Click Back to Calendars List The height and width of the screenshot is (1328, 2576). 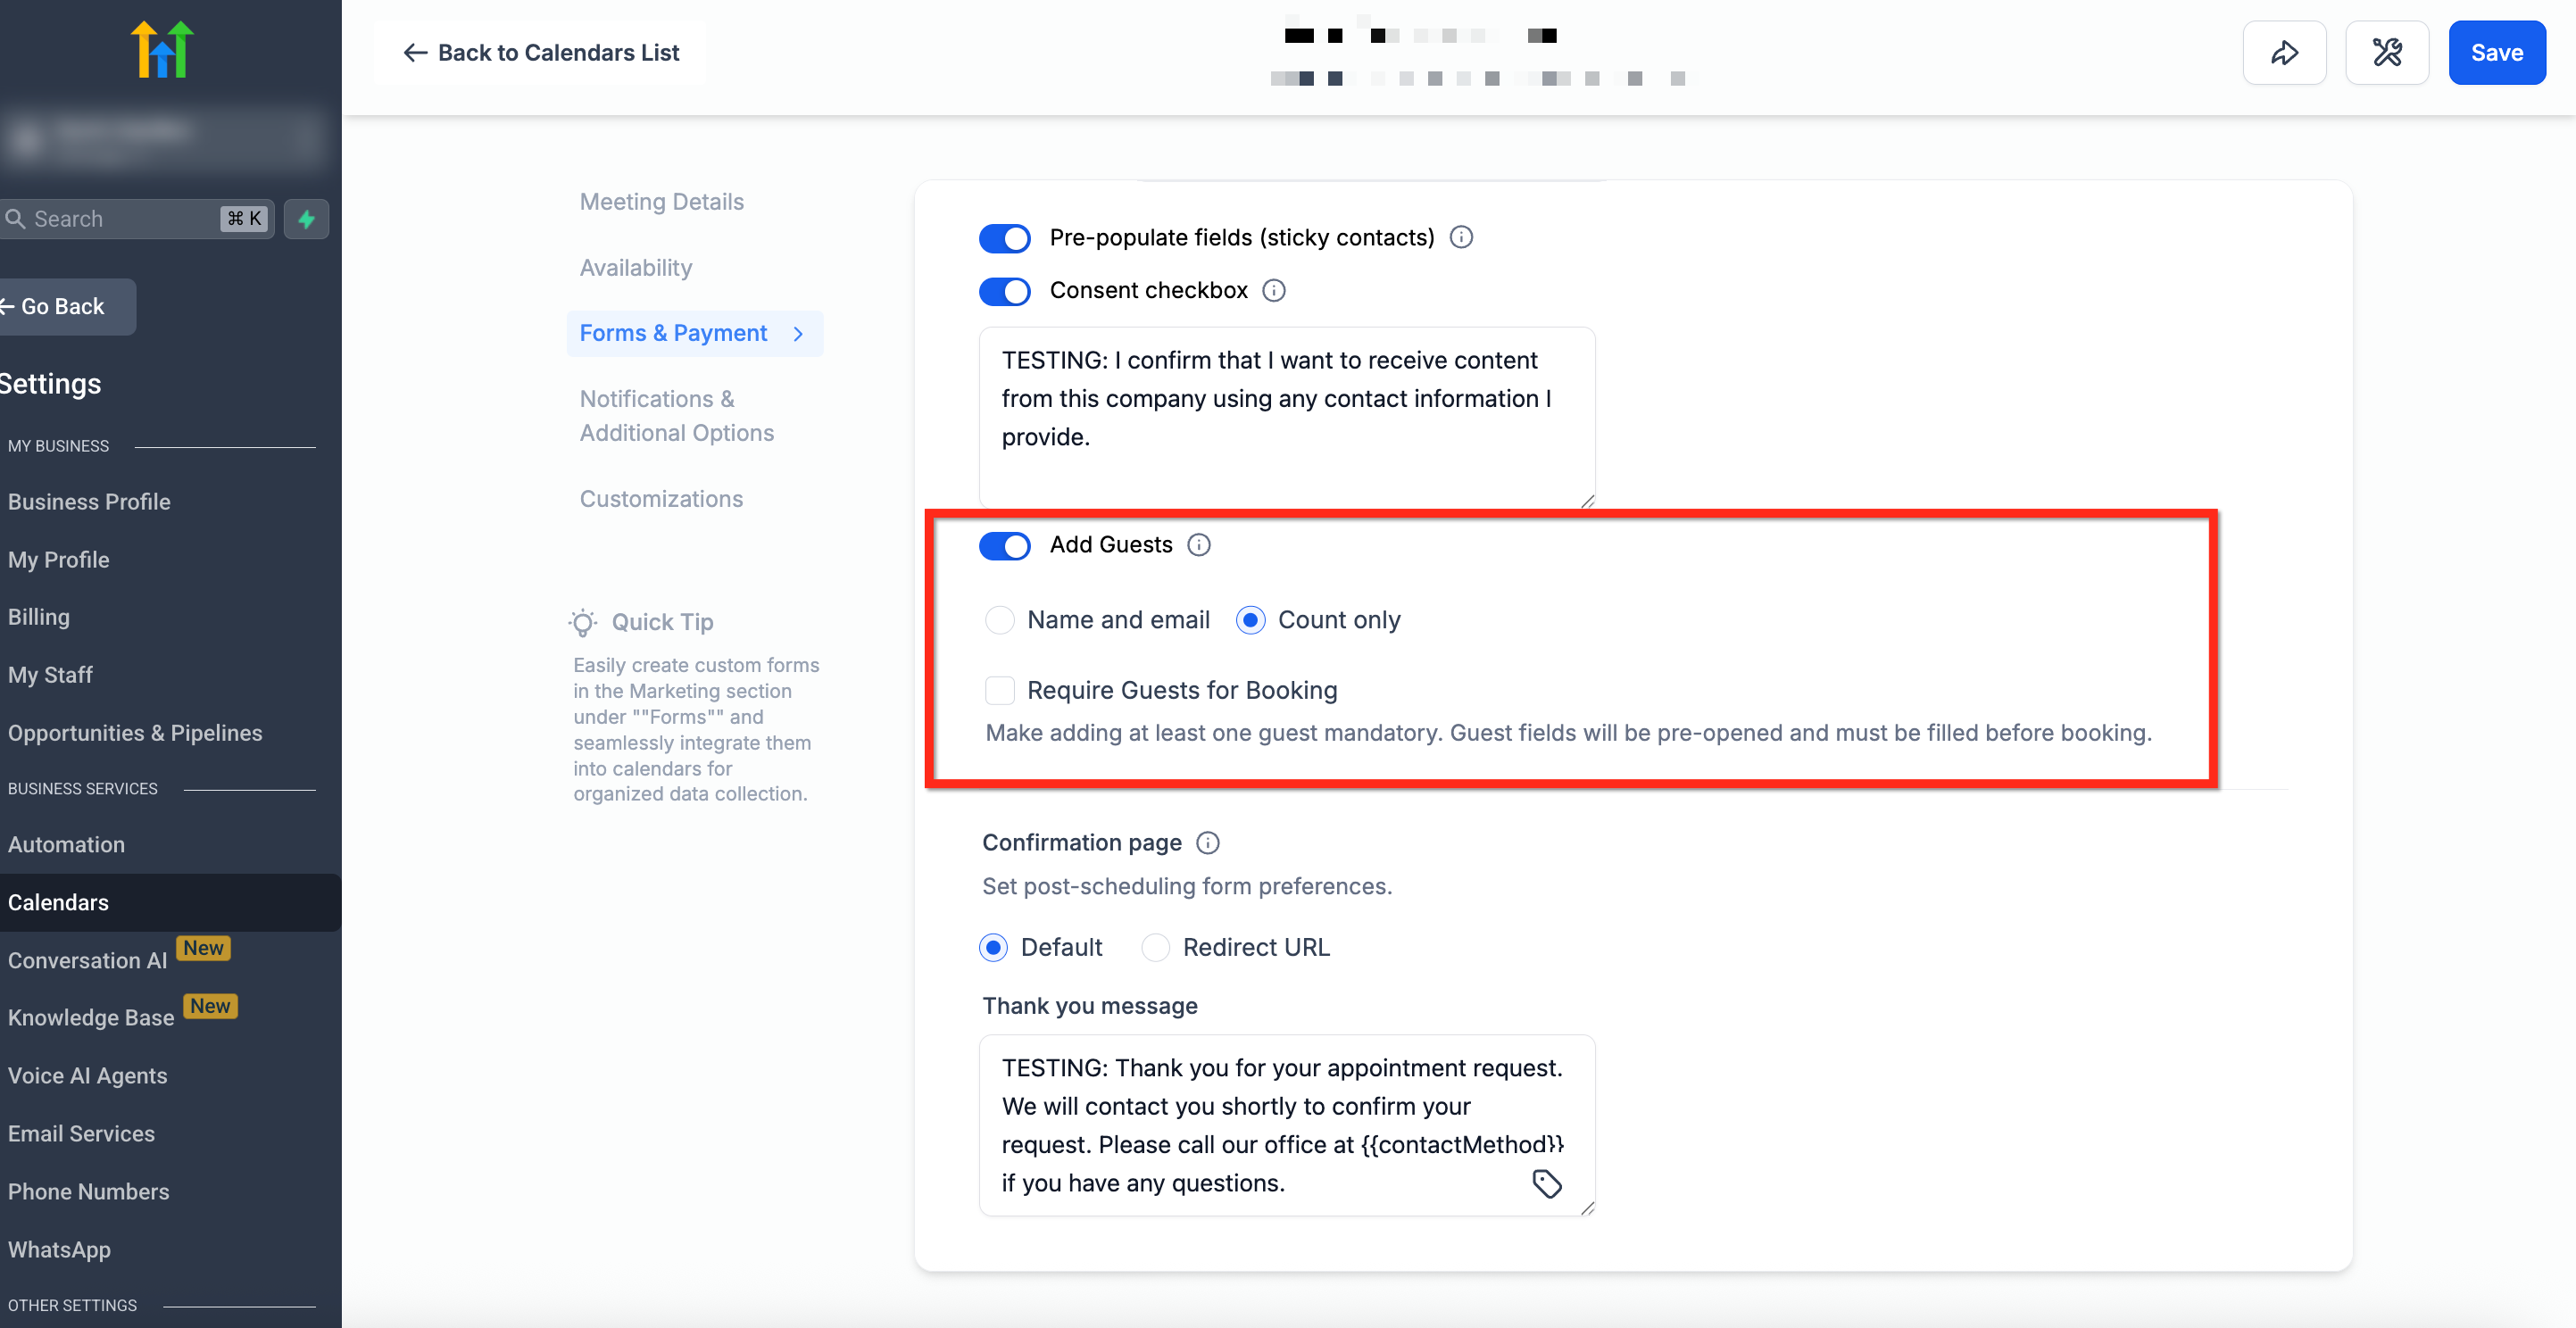(x=540, y=53)
